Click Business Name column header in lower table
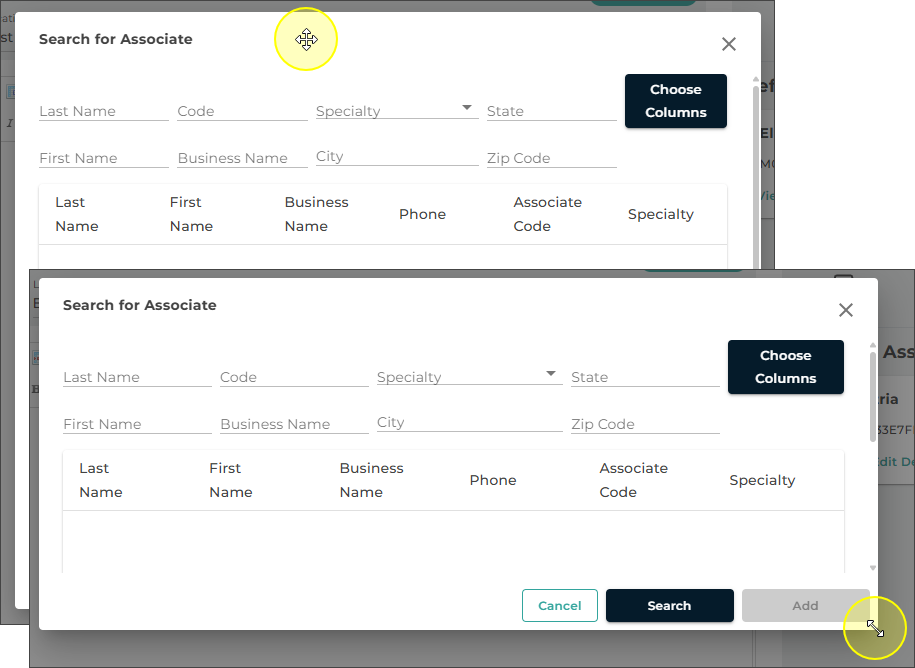The image size is (915, 668). coord(371,480)
